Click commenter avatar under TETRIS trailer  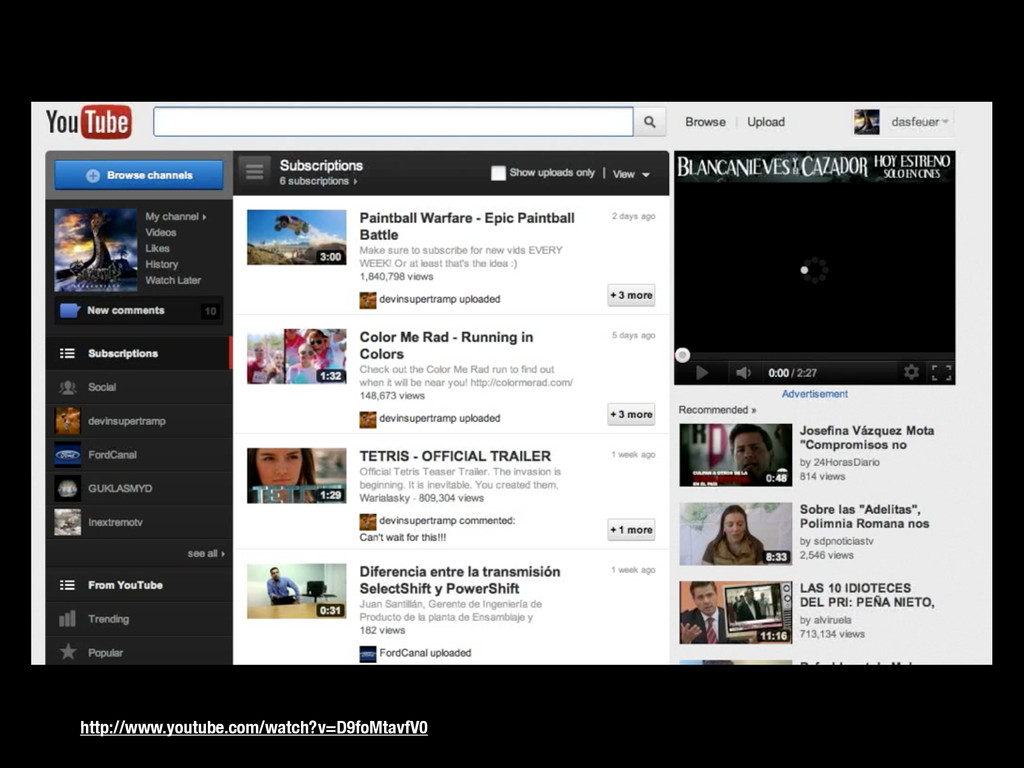[368, 522]
